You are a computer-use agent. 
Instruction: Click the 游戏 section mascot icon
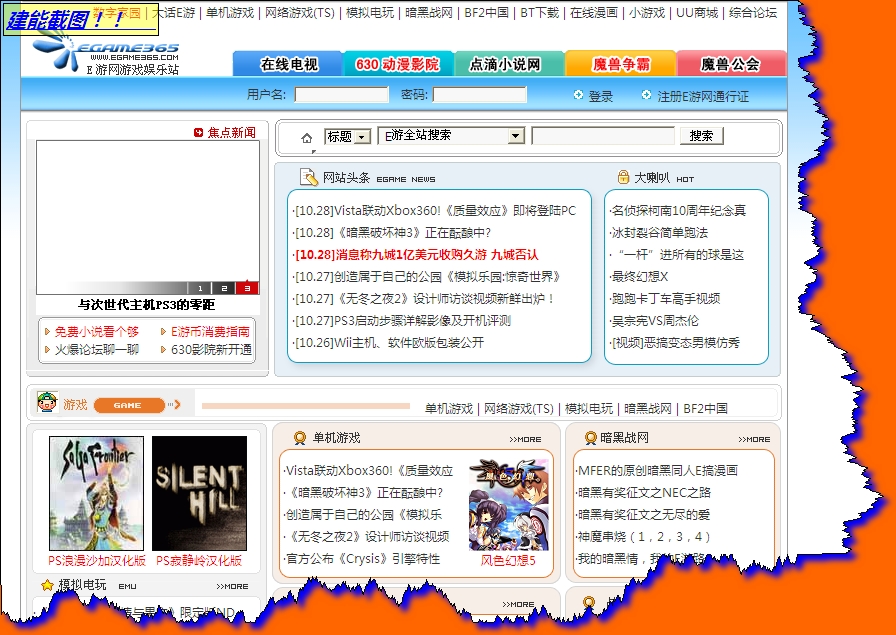coord(47,402)
